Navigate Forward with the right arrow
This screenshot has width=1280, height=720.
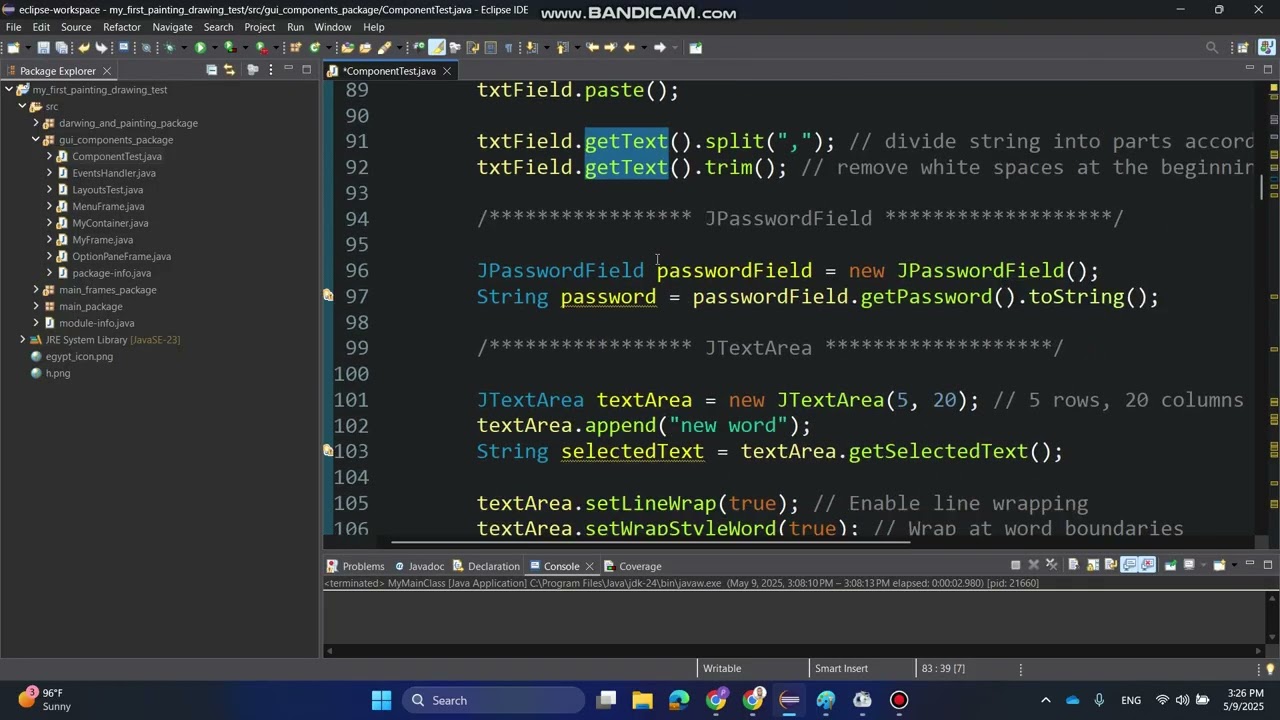point(659,47)
